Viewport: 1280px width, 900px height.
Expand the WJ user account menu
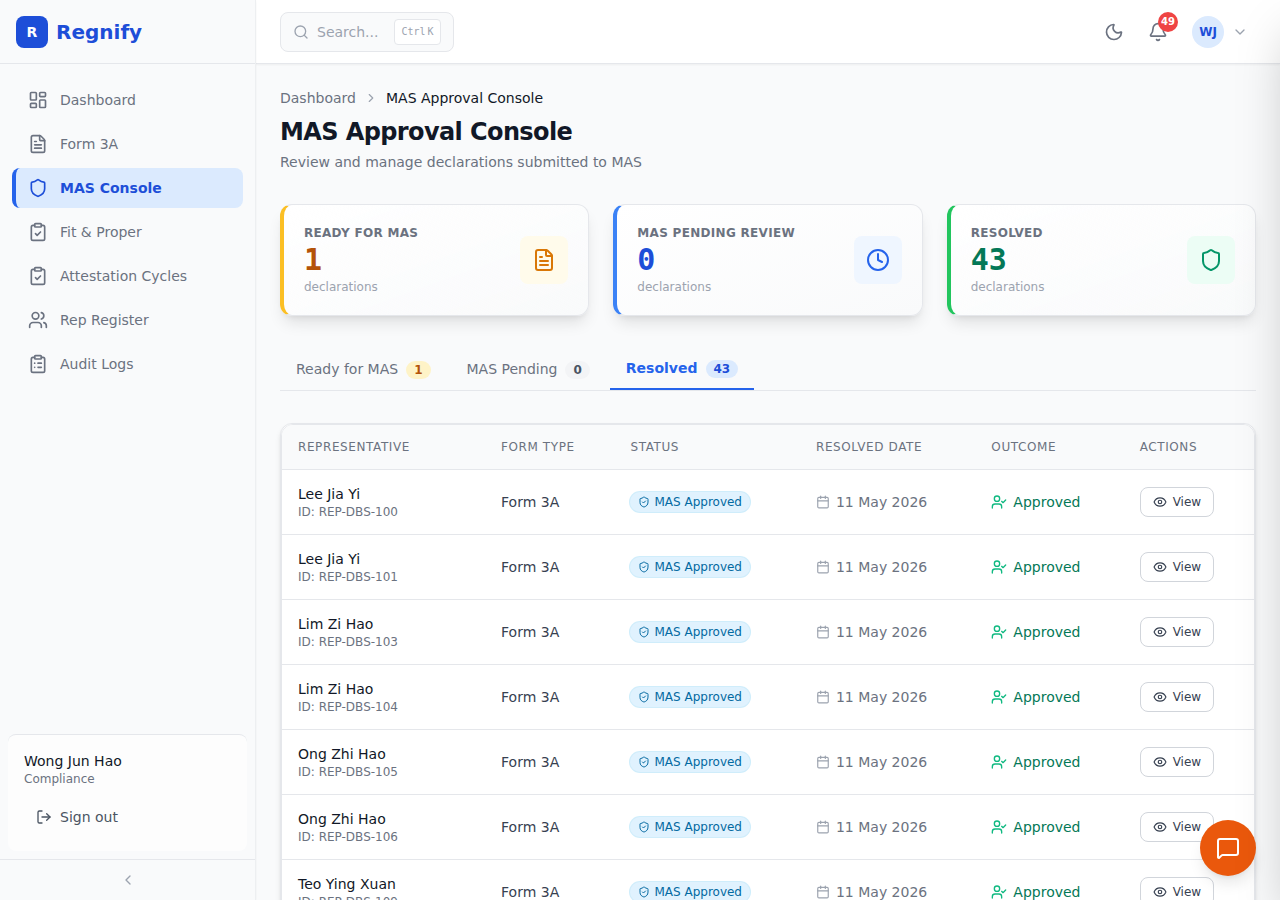tap(1219, 32)
